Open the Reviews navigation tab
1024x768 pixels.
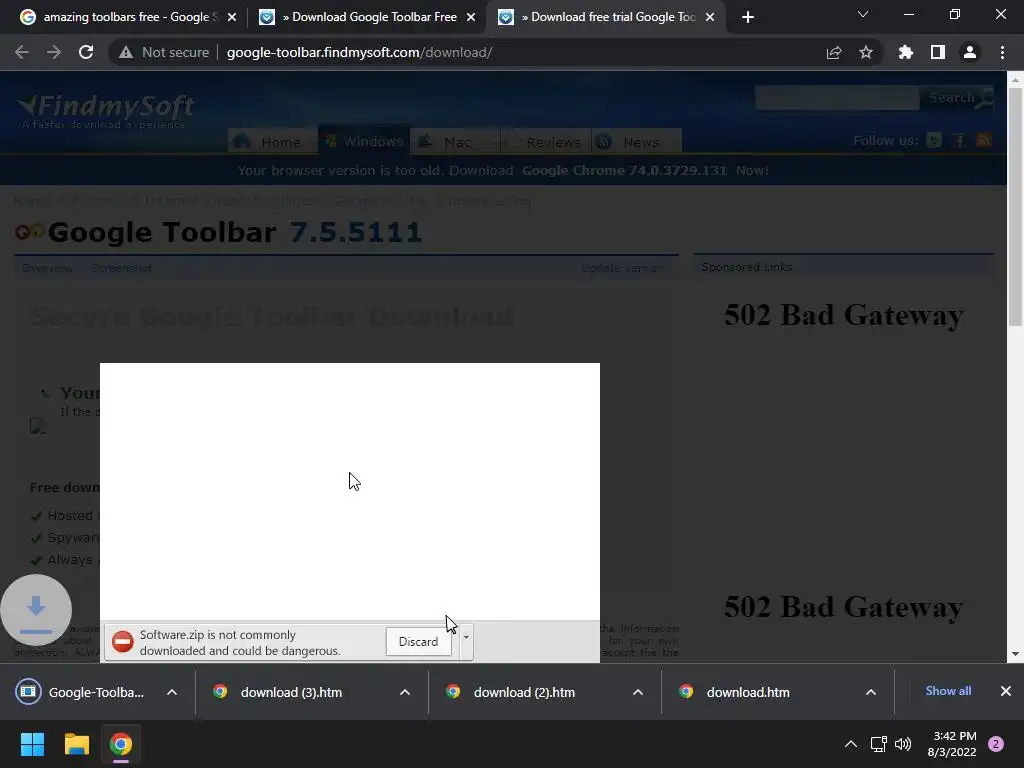pos(546,142)
